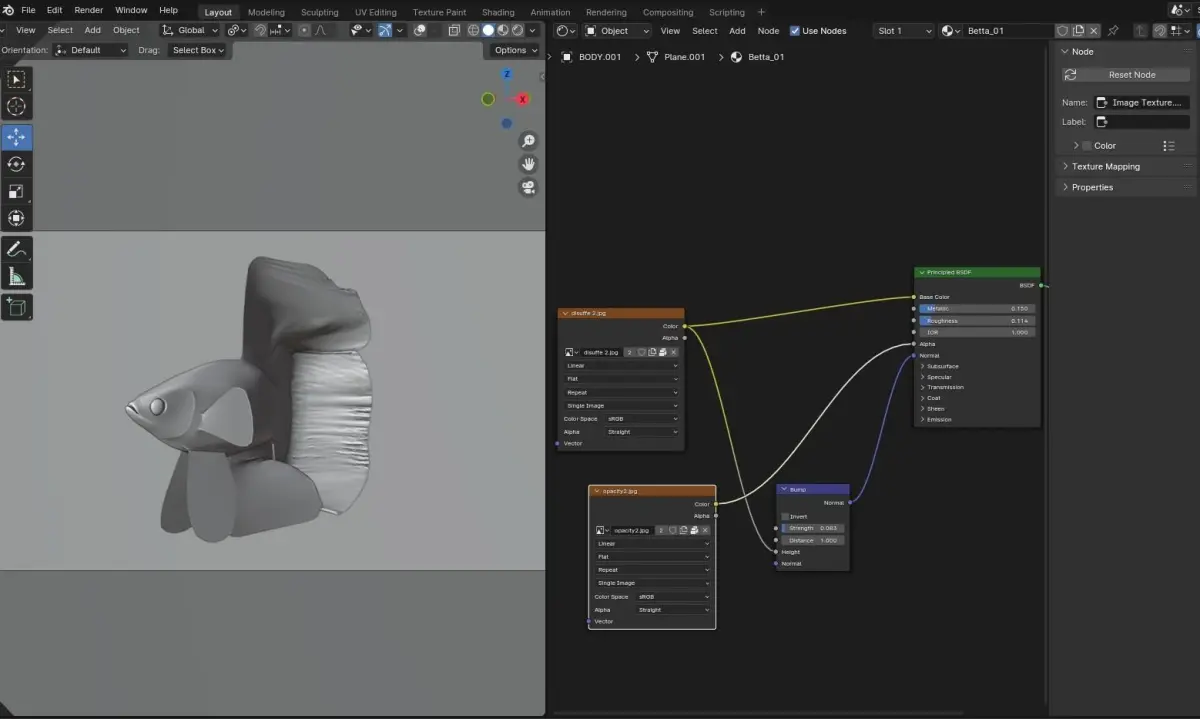The width and height of the screenshot is (1200, 719).
Task: Select the Measure tool
Action: (16, 276)
